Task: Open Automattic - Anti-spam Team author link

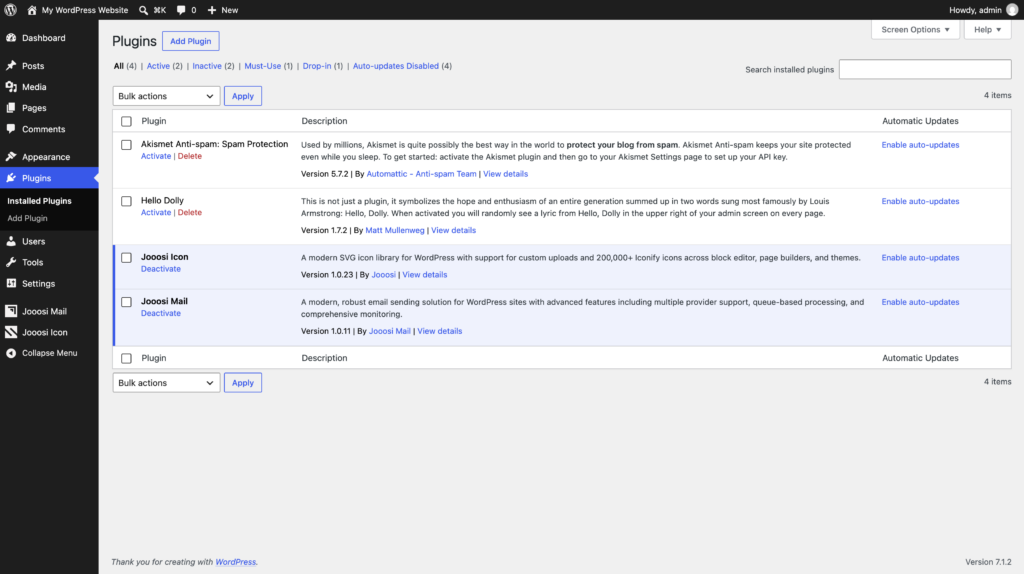Action: (x=421, y=174)
